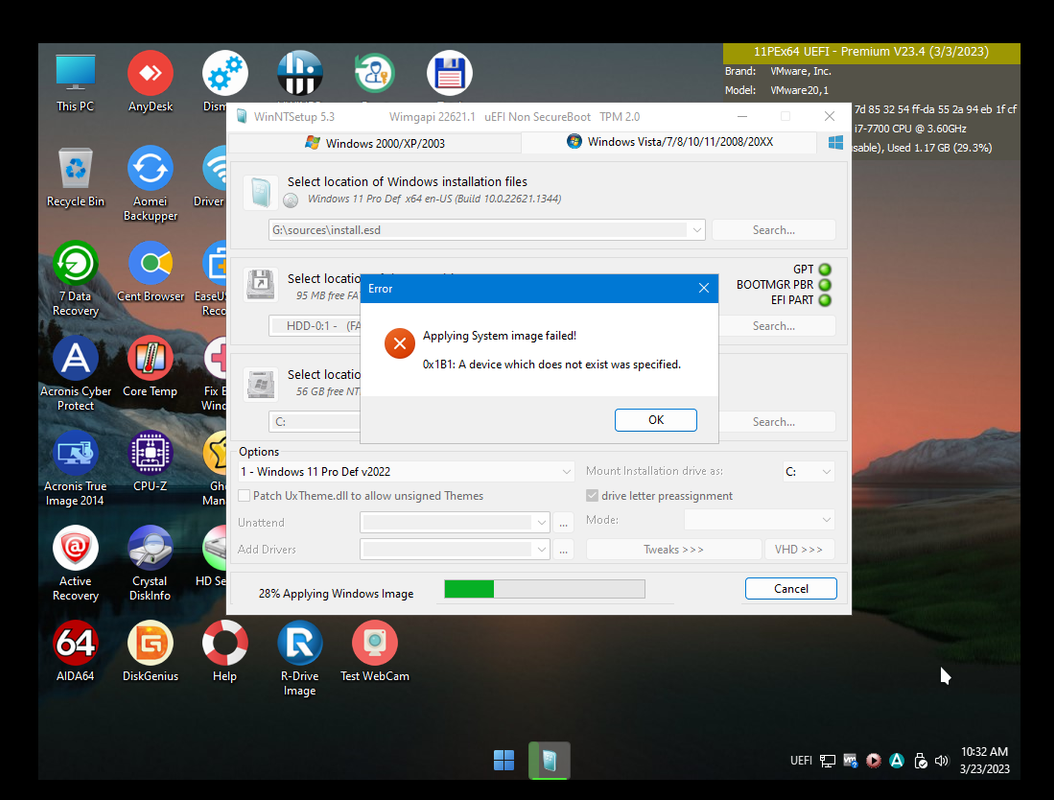Open the This PC desktop icon
This screenshot has width=1054, height=800.
point(75,82)
